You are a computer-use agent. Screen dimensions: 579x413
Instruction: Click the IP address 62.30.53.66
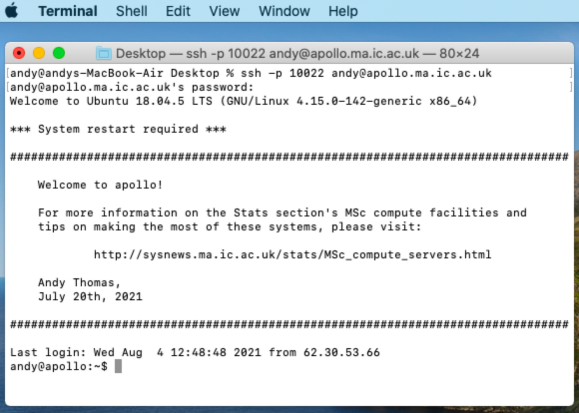(342, 352)
